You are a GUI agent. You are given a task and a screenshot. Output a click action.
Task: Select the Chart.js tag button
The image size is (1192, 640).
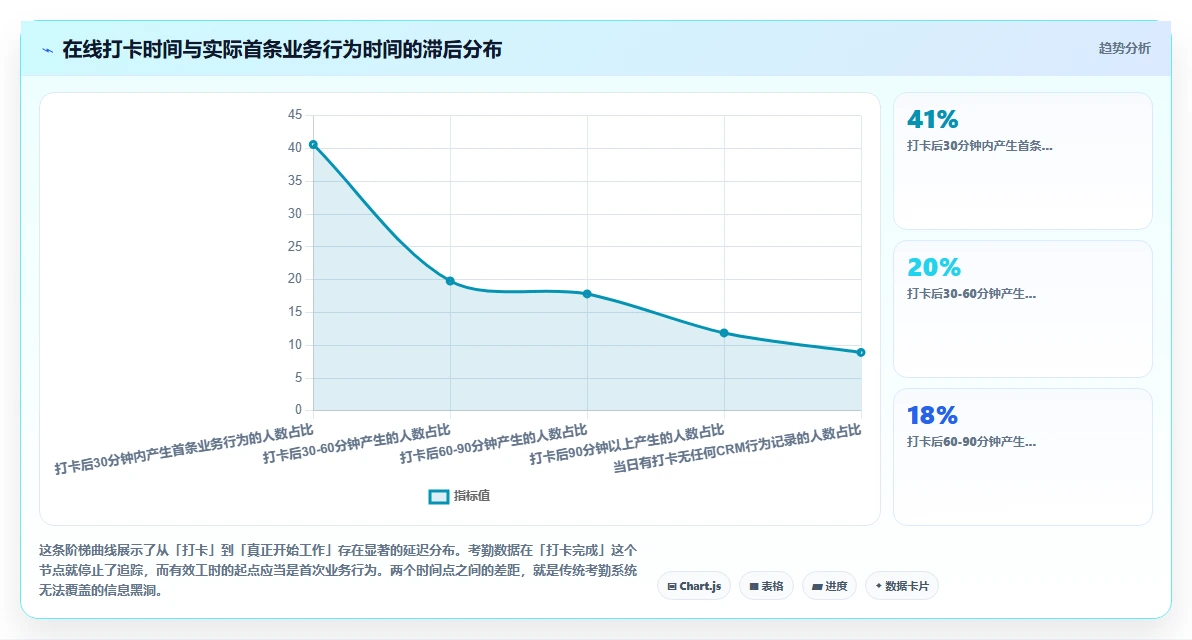(694, 586)
